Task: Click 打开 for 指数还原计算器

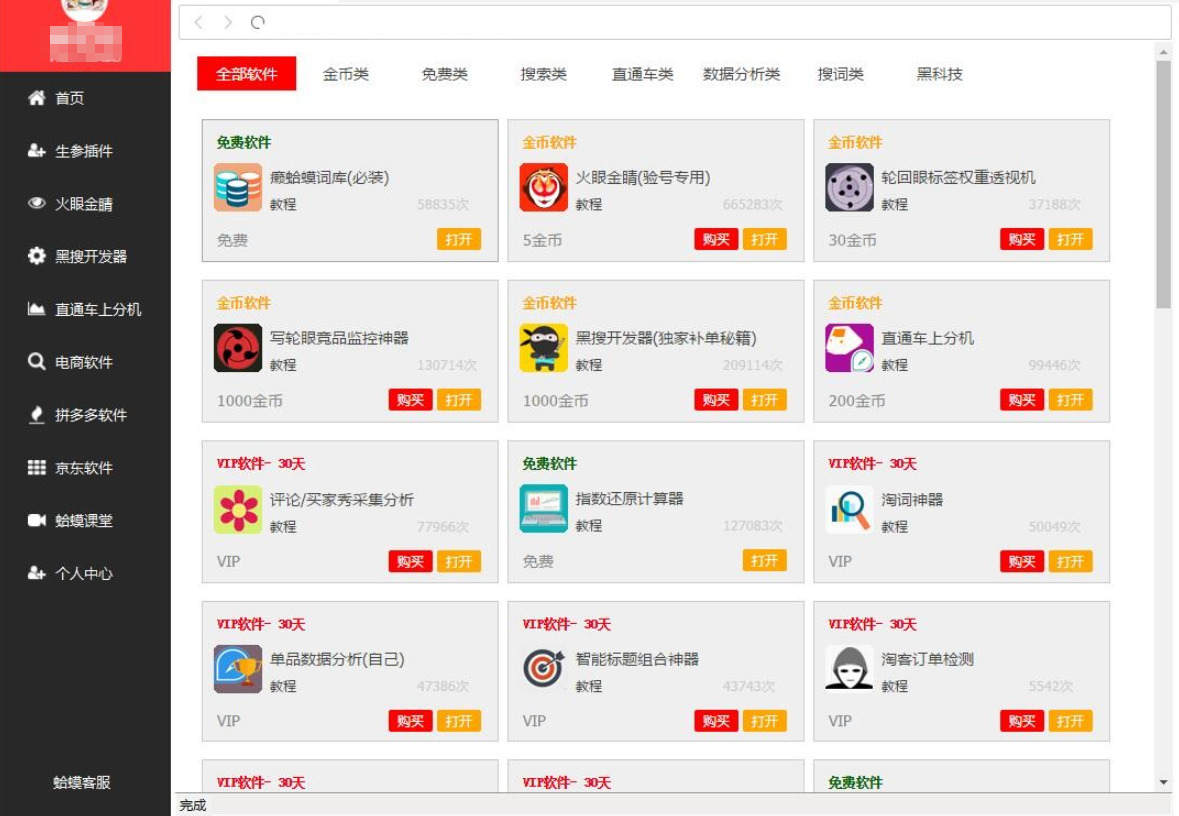Action: [765, 561]
